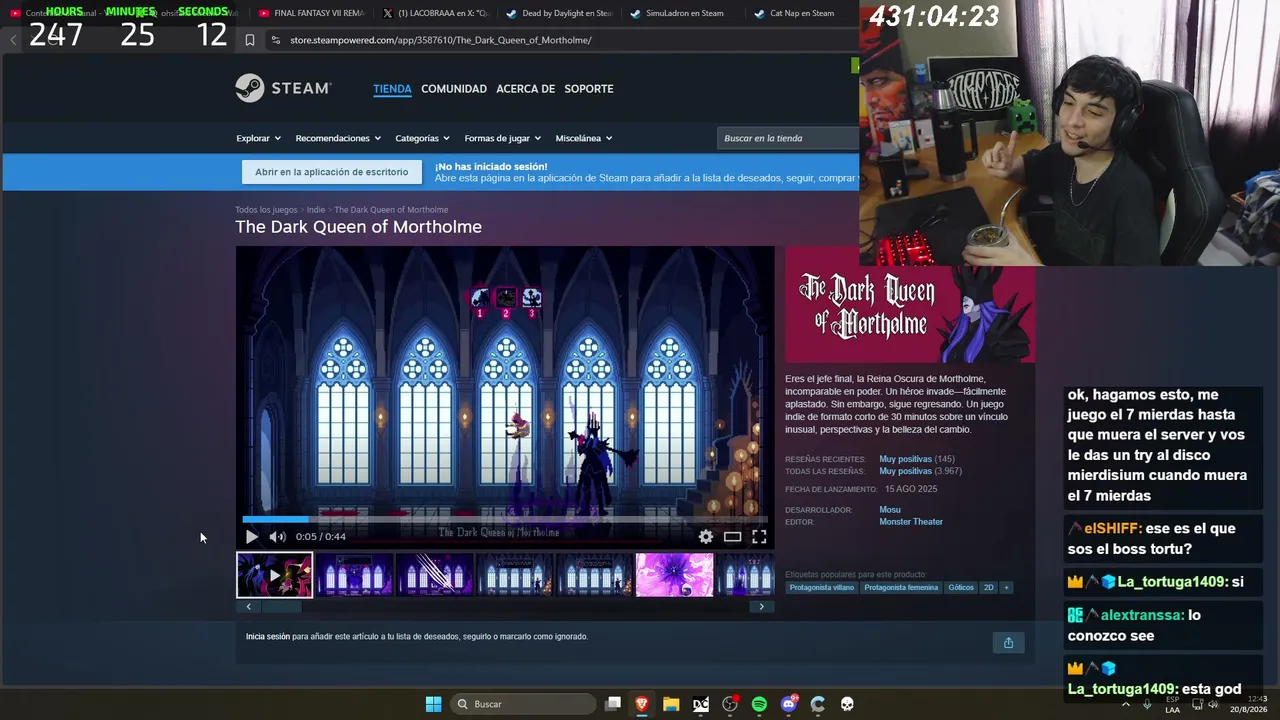This screenshot has height=720, width=1280.
Task: Switch to the LACOBRAAA en X tab
Action: 435,13
